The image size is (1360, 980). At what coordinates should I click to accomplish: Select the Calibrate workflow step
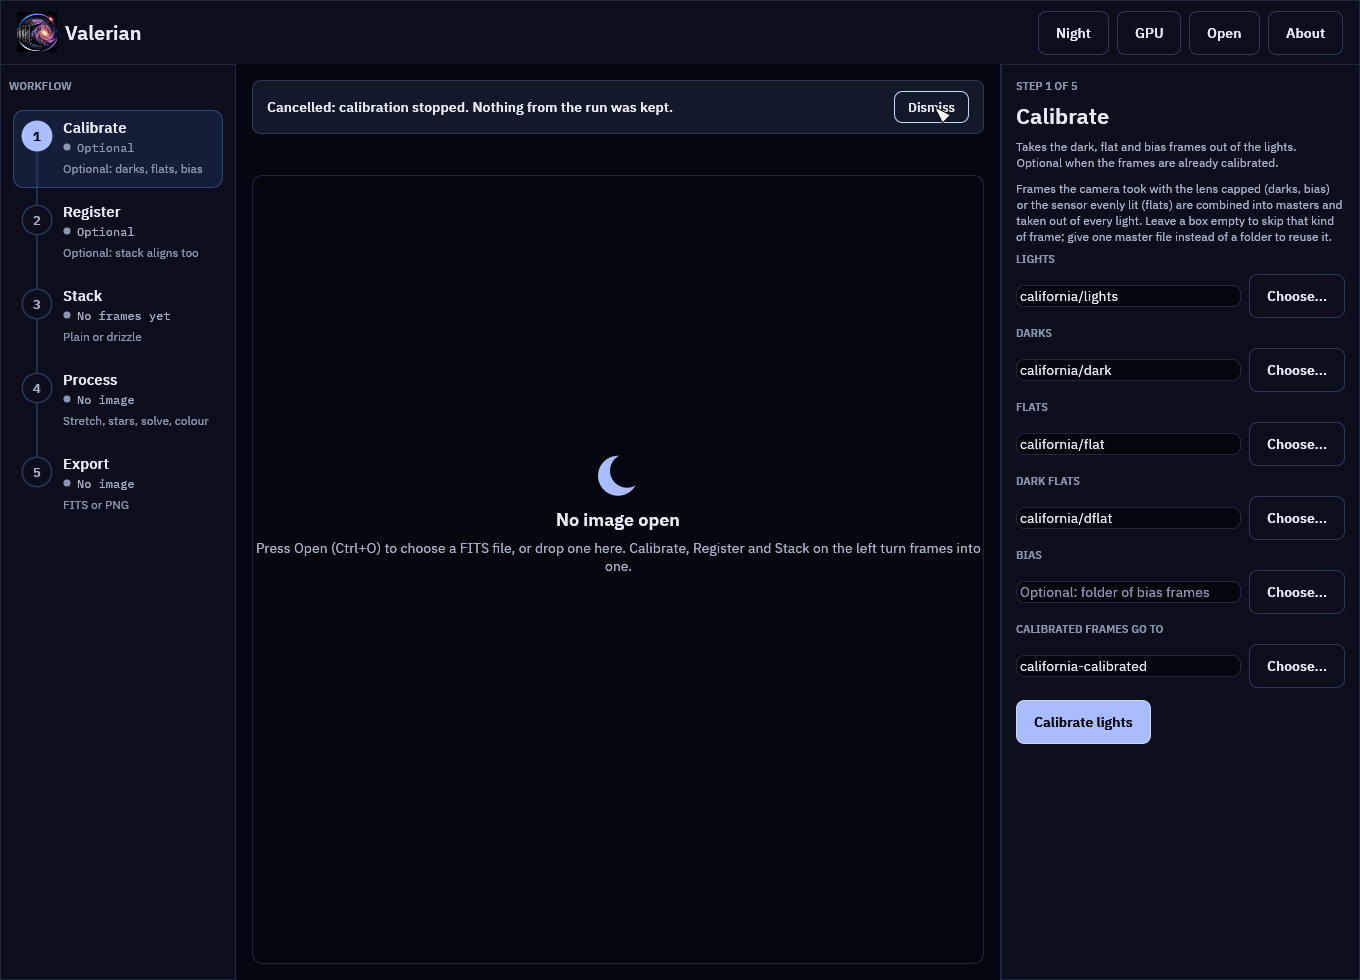[x=118, y=149]
